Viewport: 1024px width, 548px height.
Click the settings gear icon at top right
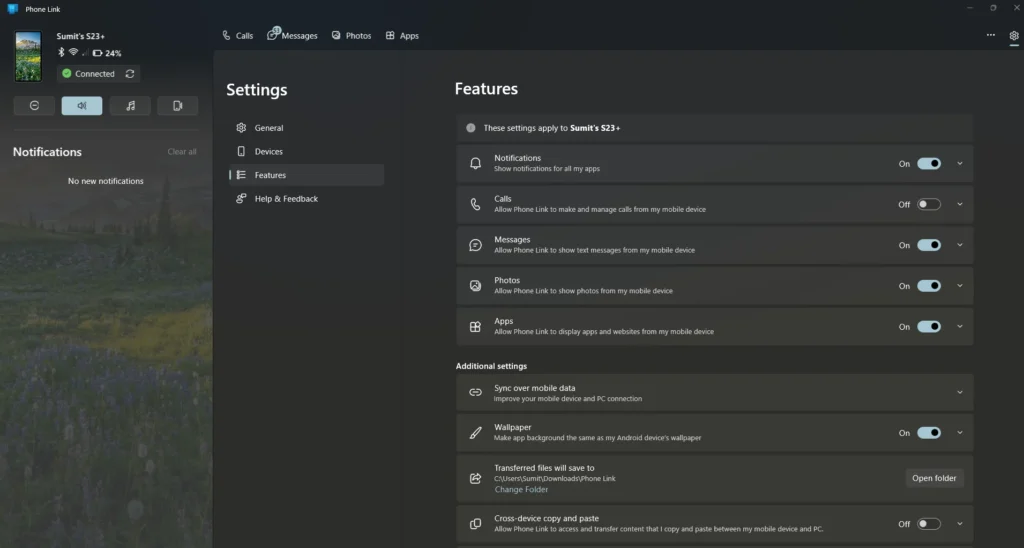tap(1014, 36)
